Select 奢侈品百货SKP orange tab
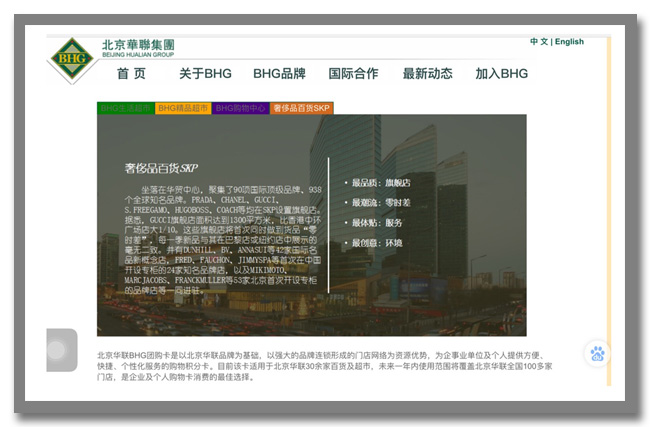This screenshot has height=427, width=651. (x=301, y=108)
